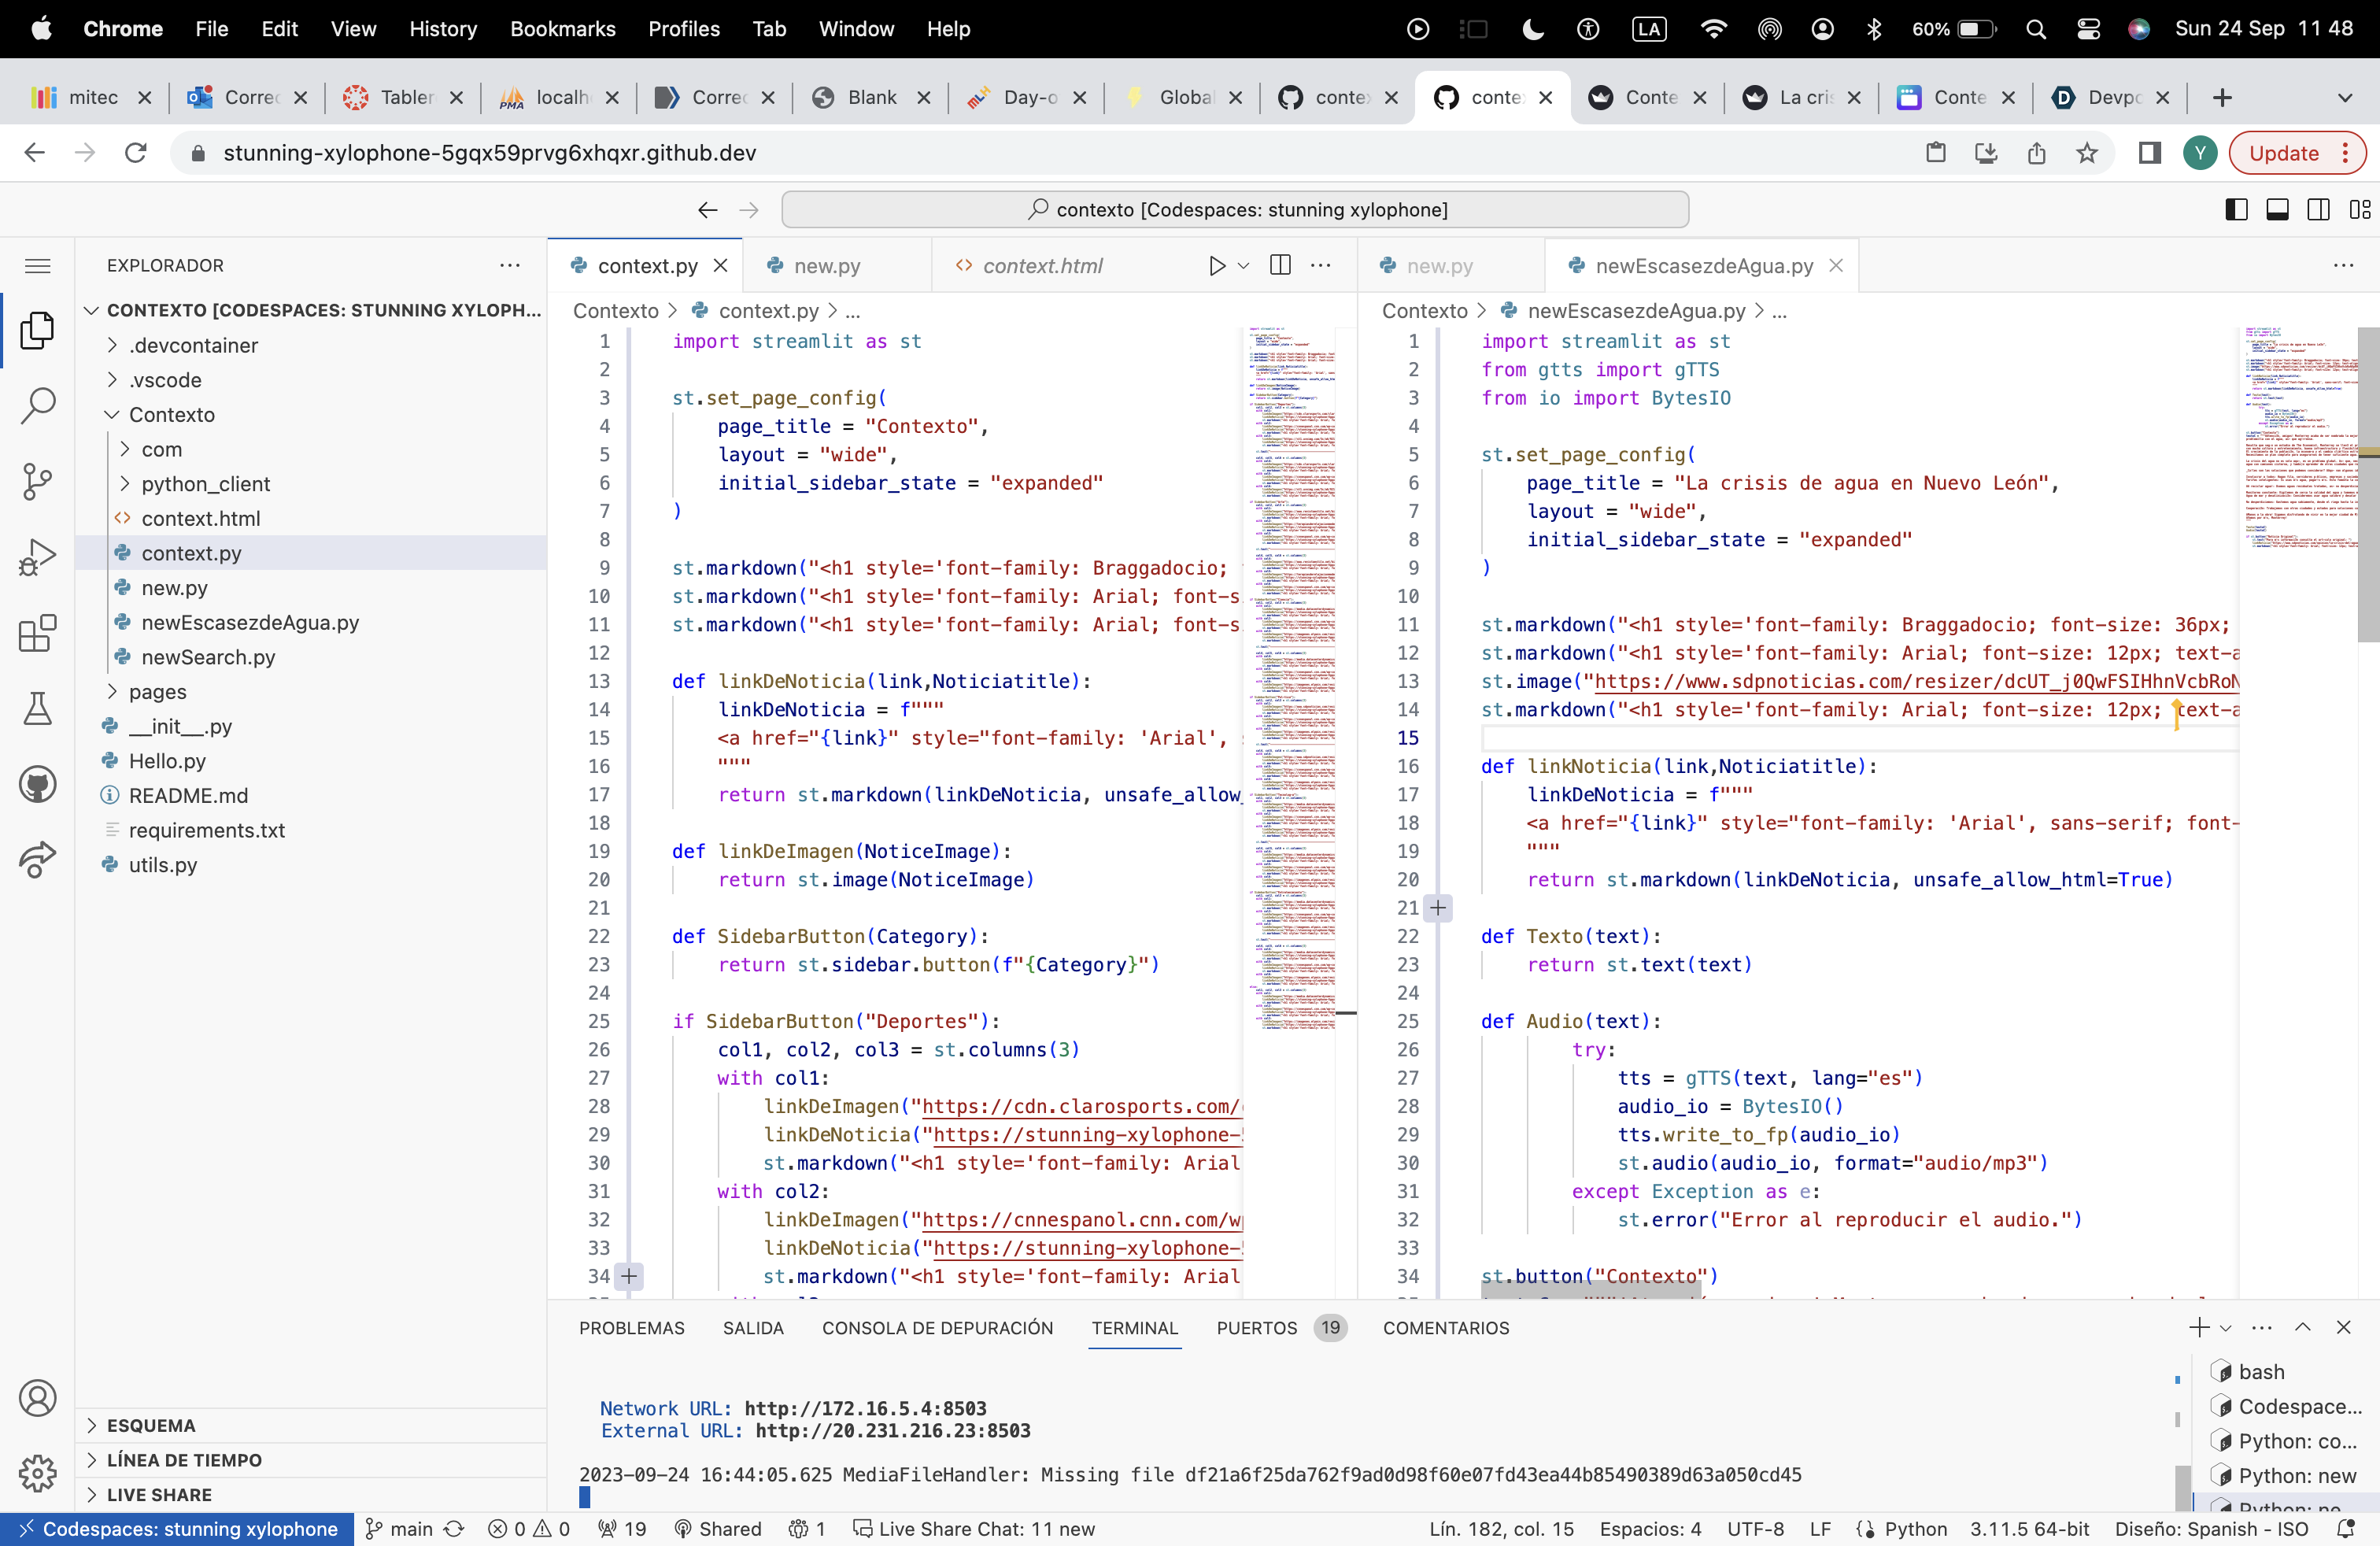This screenshot has width=2380, height=1546.
Task: Expand the pages folder
Action: (x=157, y=692)
